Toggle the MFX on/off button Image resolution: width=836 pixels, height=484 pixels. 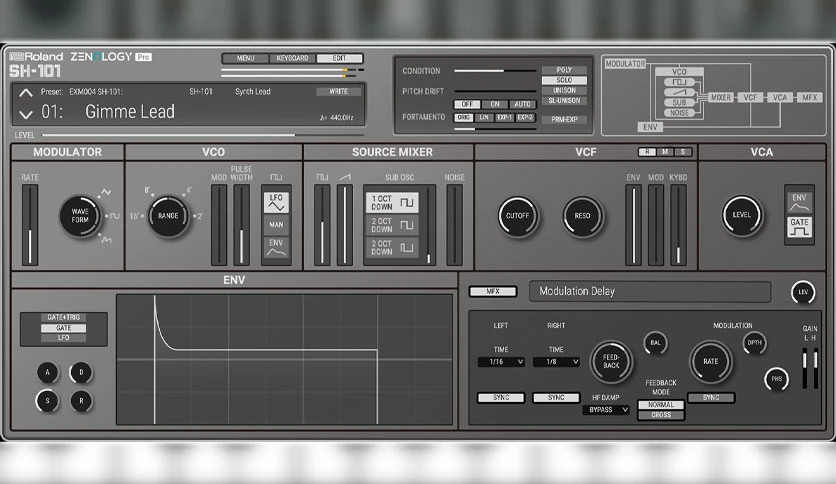pos(493,291)
